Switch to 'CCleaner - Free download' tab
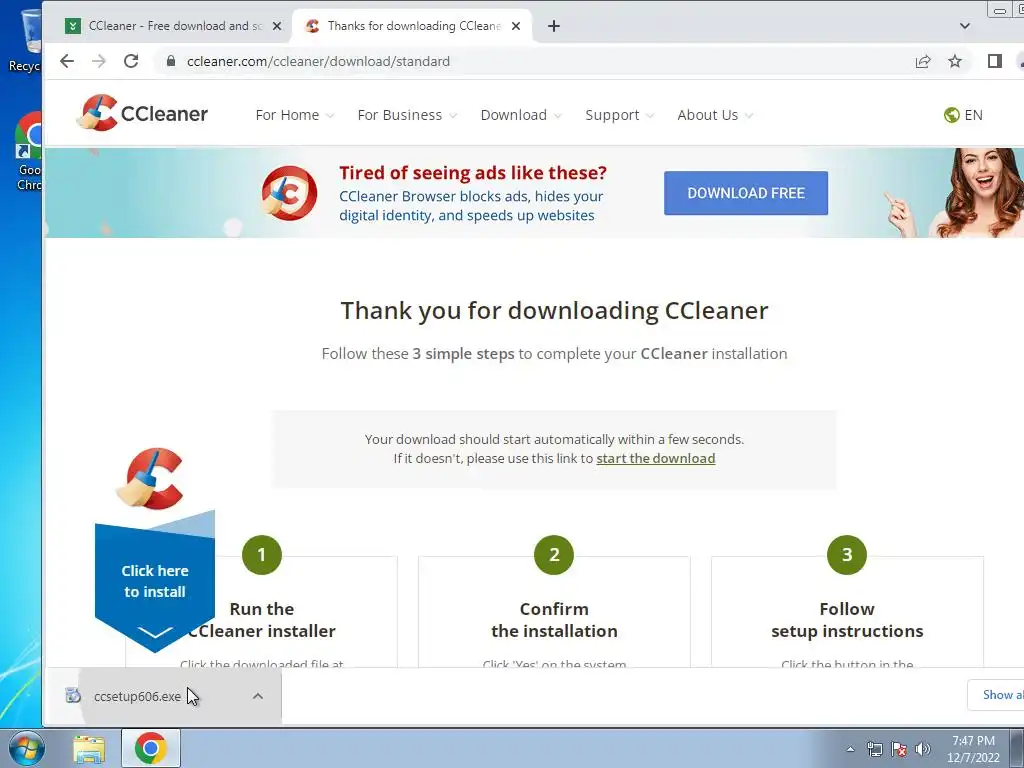 click(174, 26)
